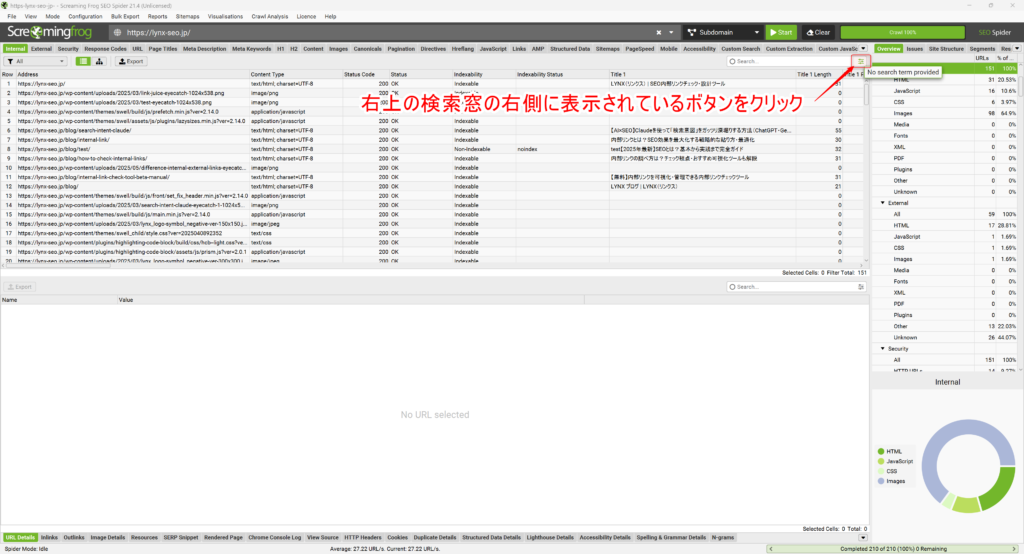Click the Clear crawl button
This screenshot has height=554, width=1024.
point(816,32)
